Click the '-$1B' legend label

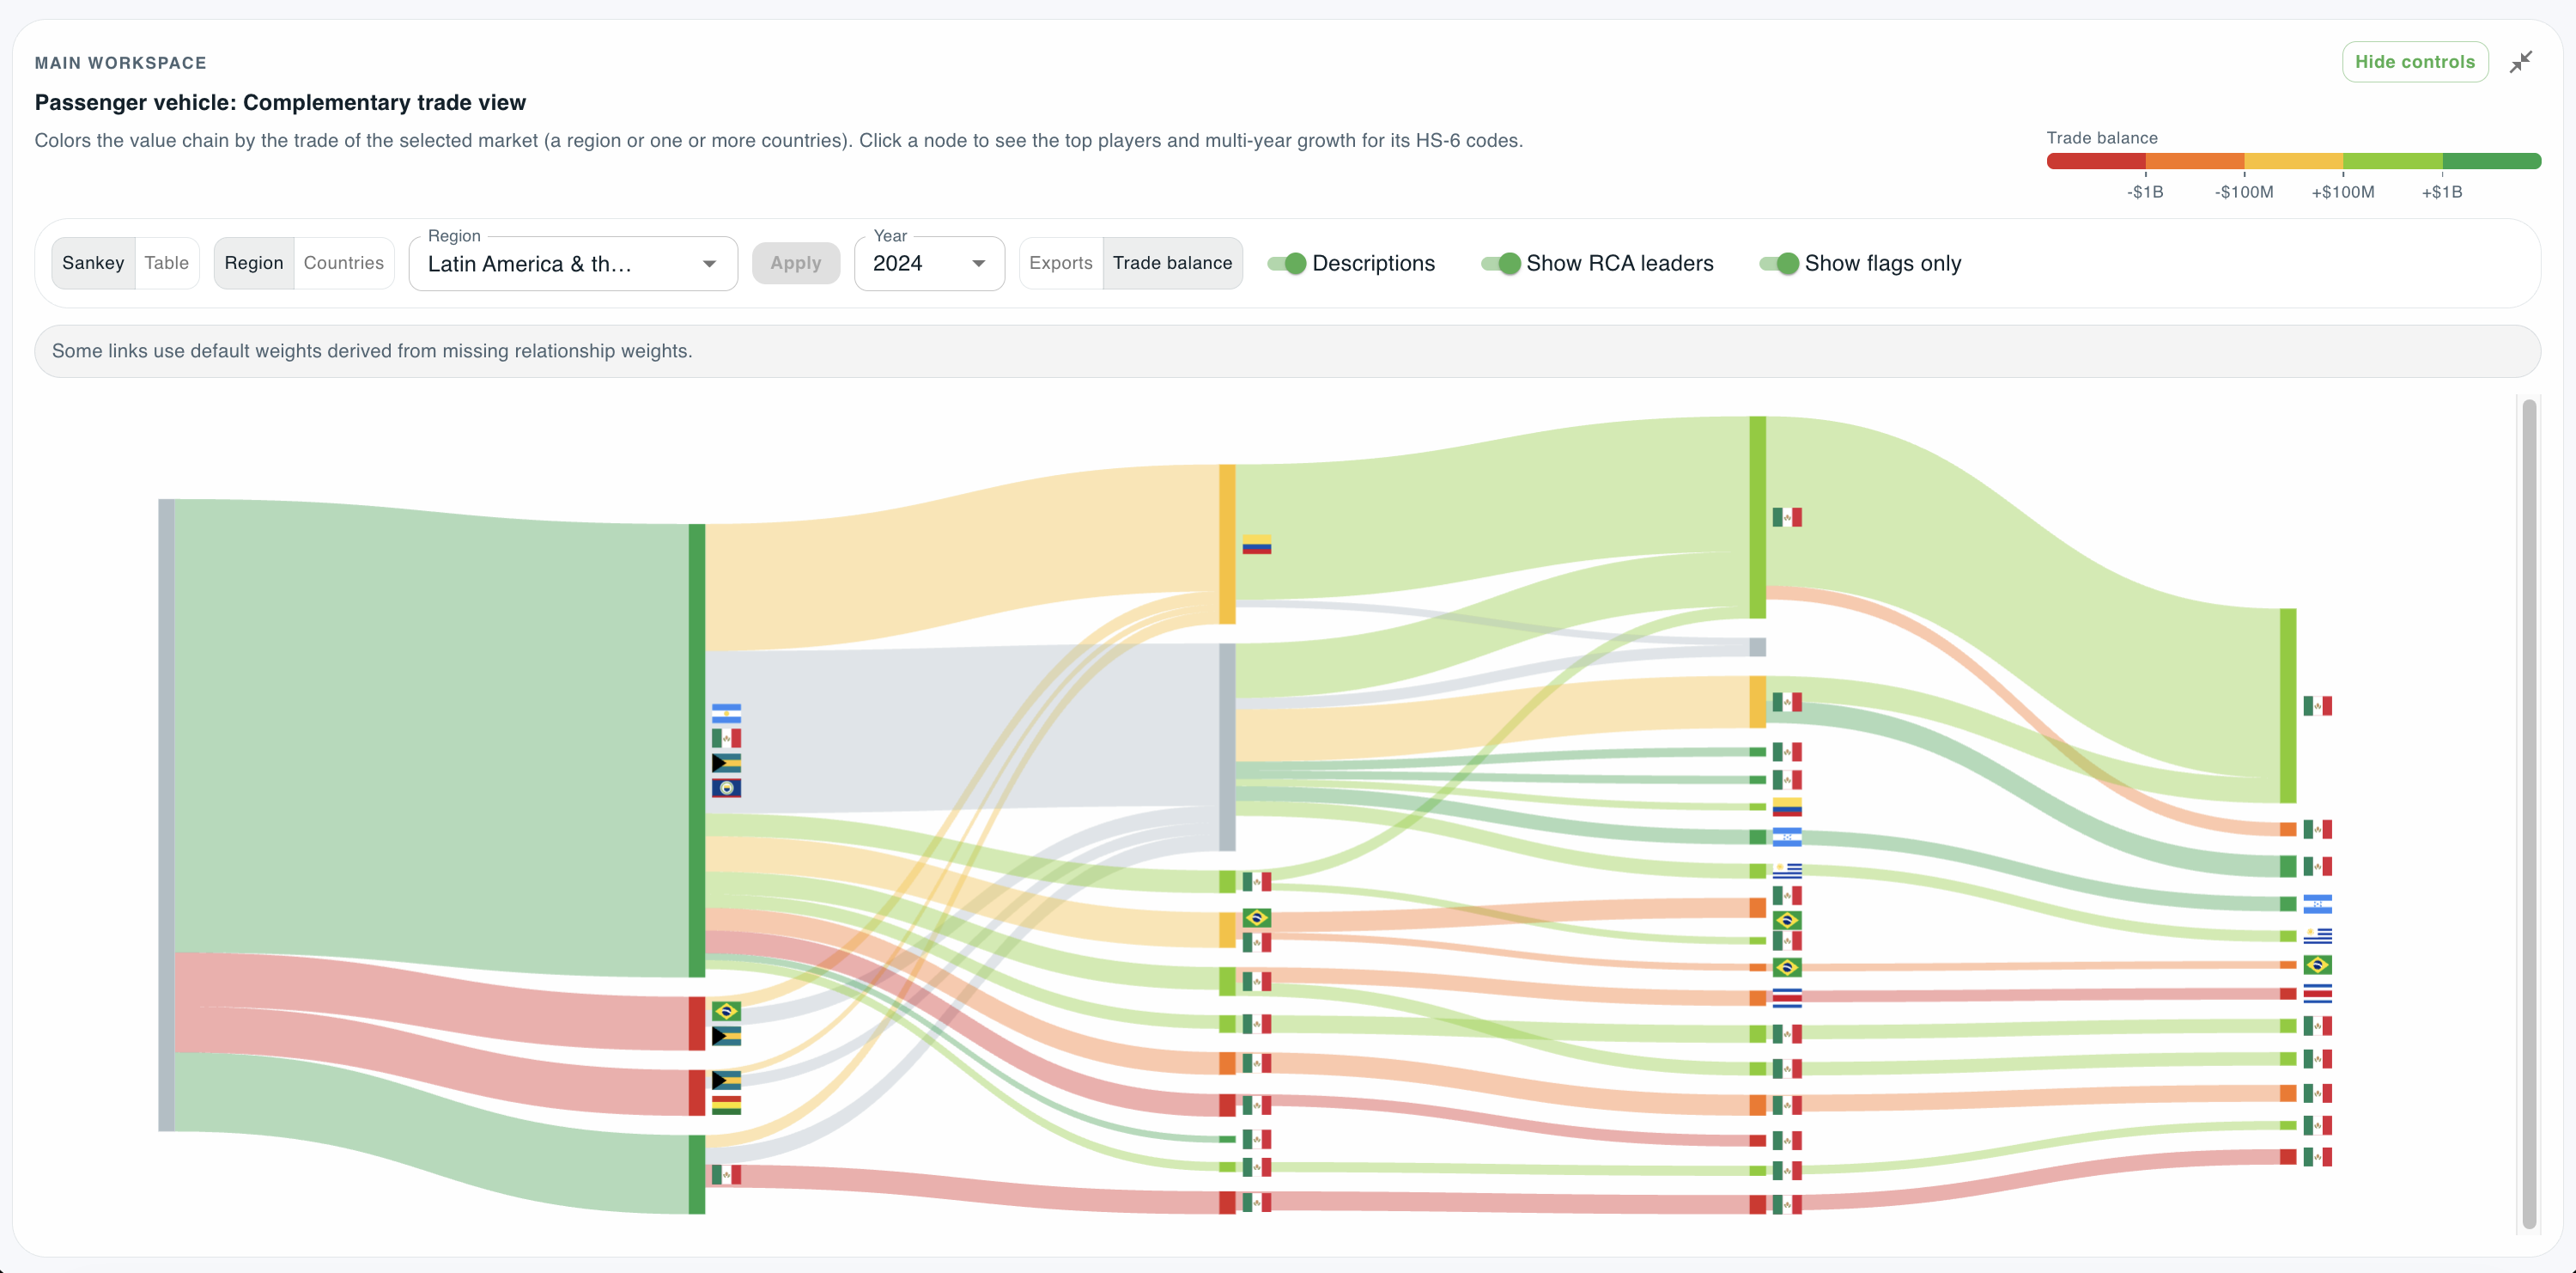click(2145, 192)
